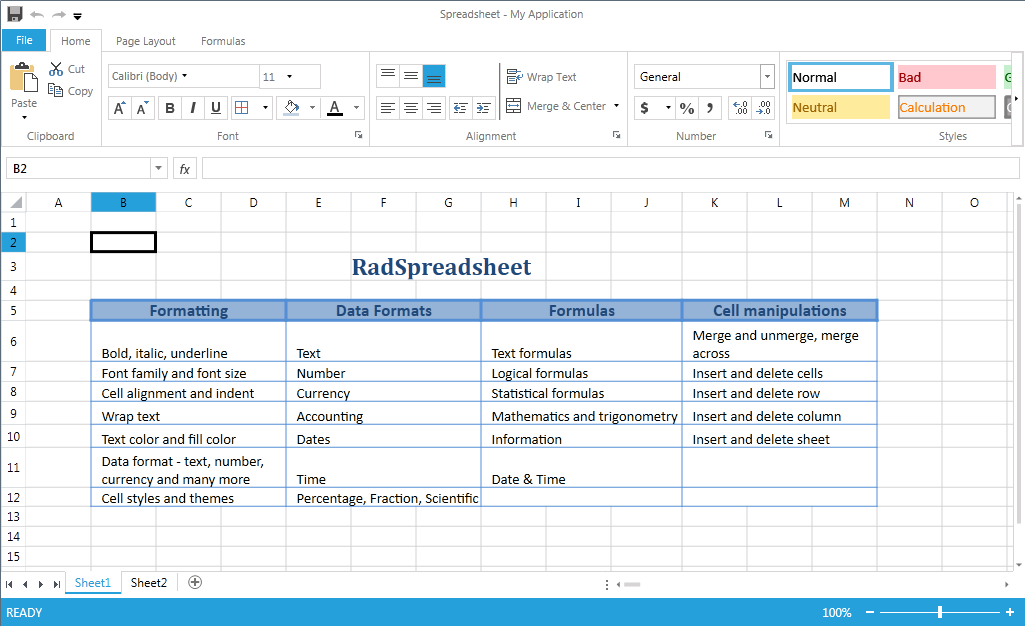The width and height of the screenshot is (1025, 626).
Task: Increase font size with grow font icon
Action: pyautogui.click(x=119, y=108)
